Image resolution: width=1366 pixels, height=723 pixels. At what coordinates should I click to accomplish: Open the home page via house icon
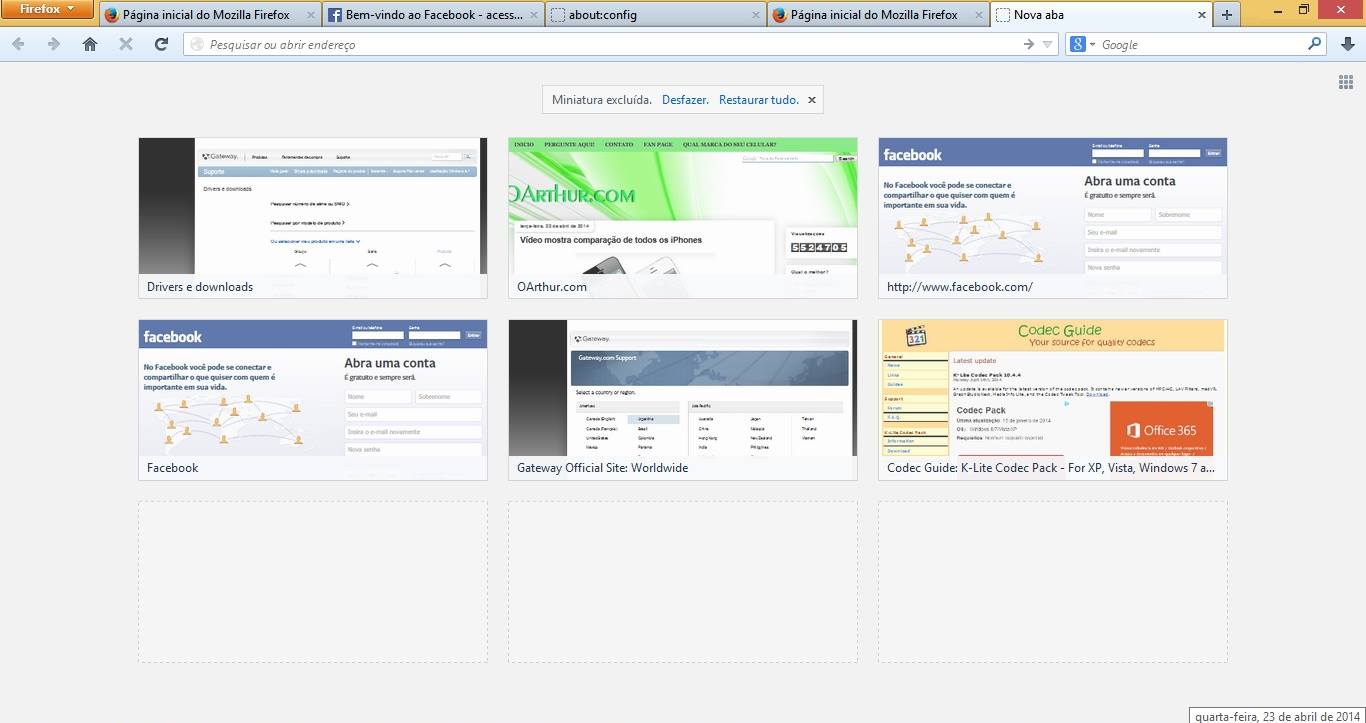(x=90, y=44)
